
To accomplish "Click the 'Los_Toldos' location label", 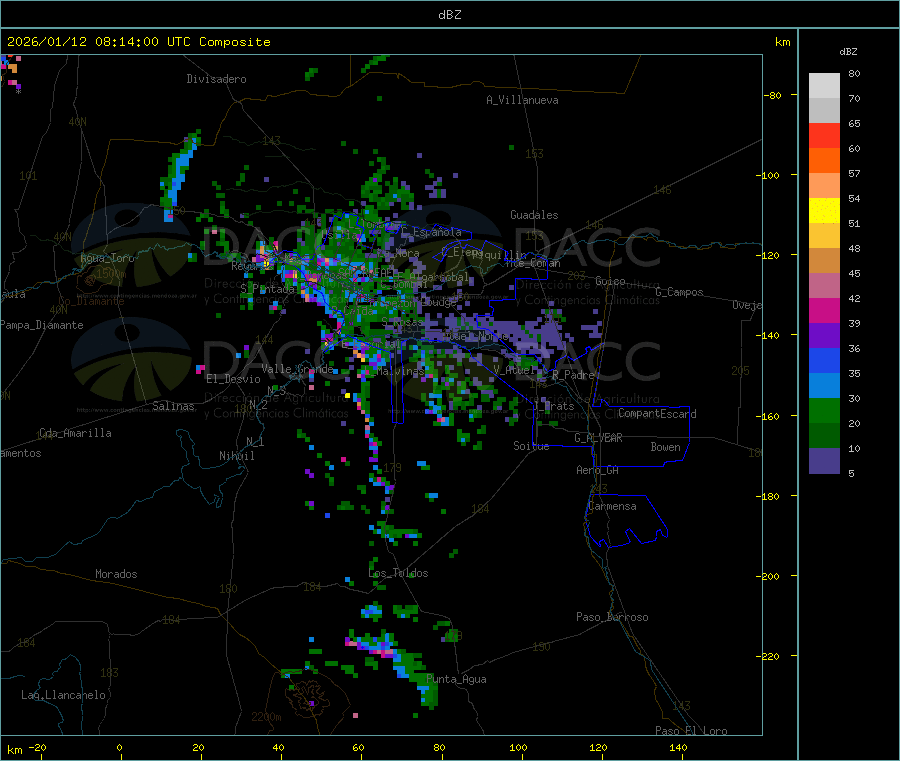I will pyautogui.click(x=398, y=573).
